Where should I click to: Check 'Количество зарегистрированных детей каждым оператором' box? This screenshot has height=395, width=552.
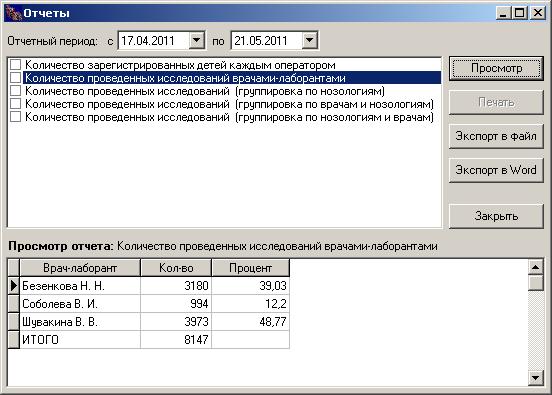click(15, 65)
